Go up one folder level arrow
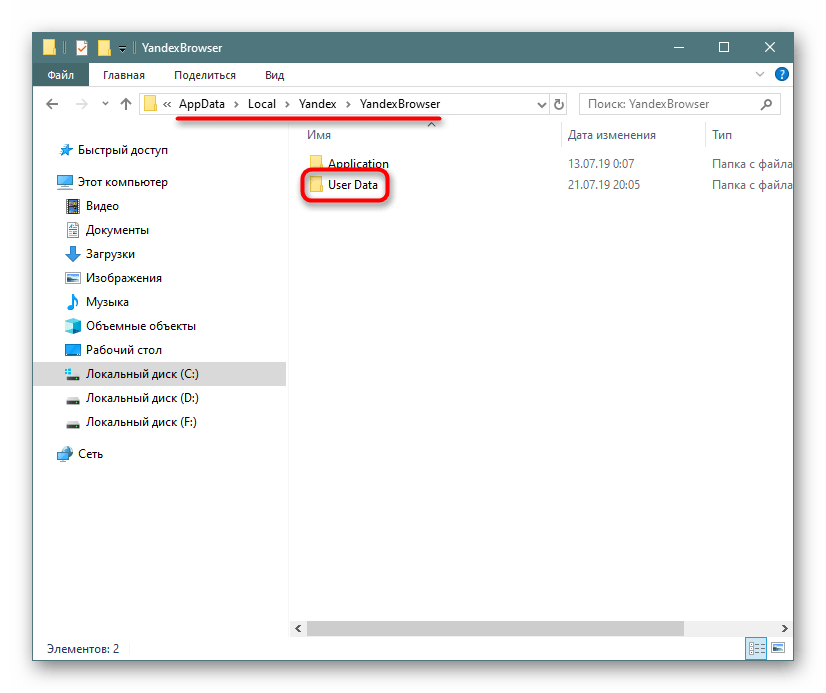The height and width of the screenshot is (693, 826). (125, 104)
